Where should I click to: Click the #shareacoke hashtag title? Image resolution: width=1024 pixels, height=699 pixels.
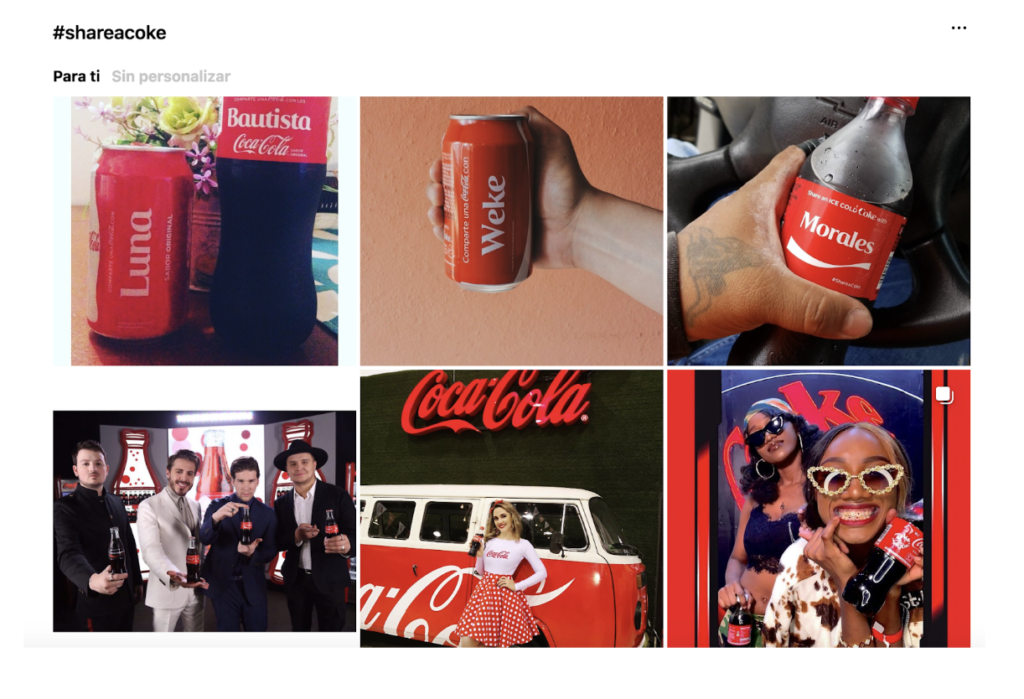pyautogui.click(x=109, y=33)
